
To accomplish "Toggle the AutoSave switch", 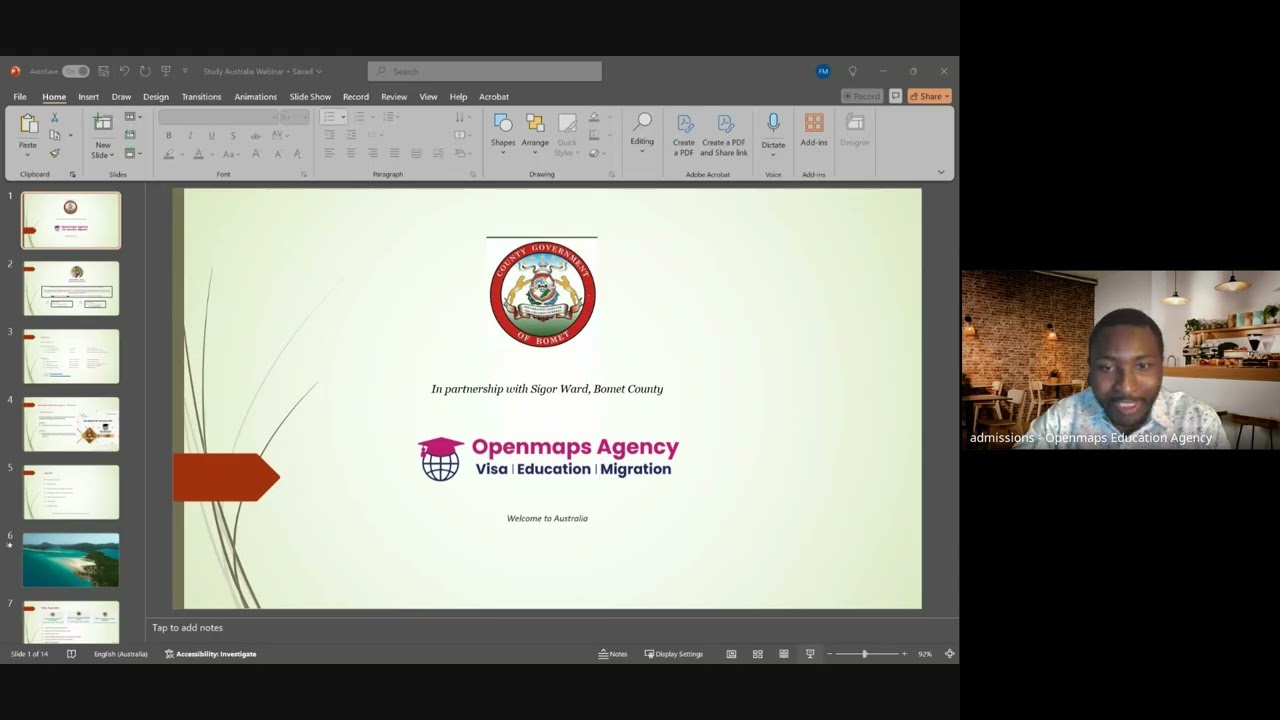I will click(x=76, y=71).
